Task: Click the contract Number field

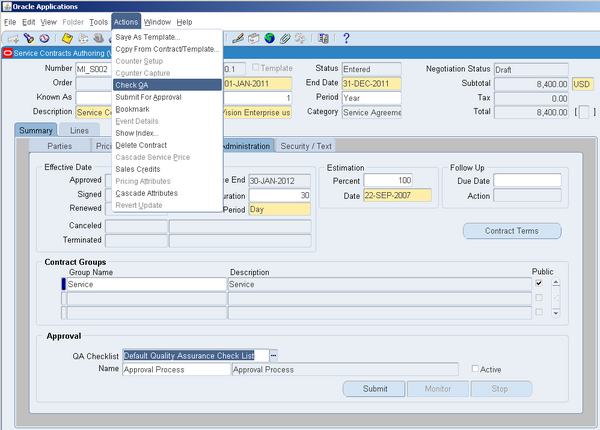Action: click(x=94, y=69)
